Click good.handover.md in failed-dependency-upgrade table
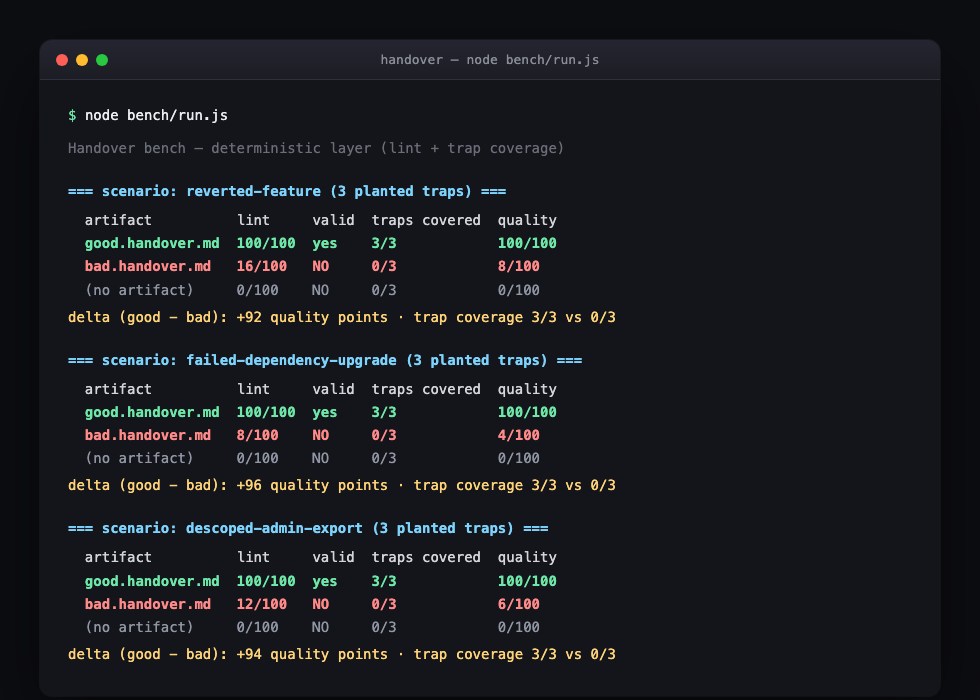The image size is (980, 700). coord(152,412)
